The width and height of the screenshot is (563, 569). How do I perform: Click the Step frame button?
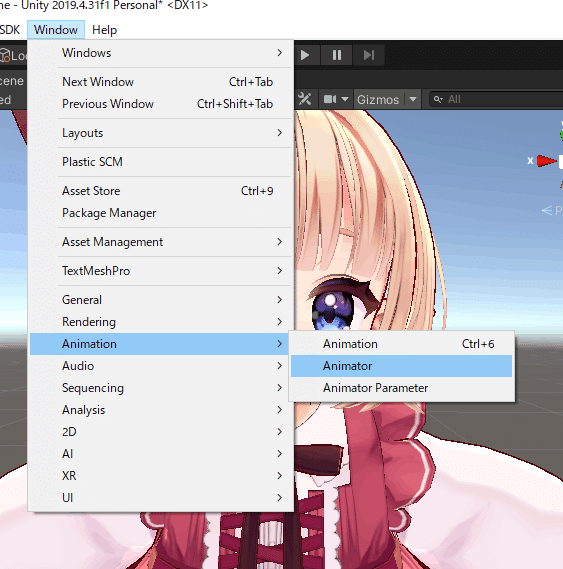[369, 55]
